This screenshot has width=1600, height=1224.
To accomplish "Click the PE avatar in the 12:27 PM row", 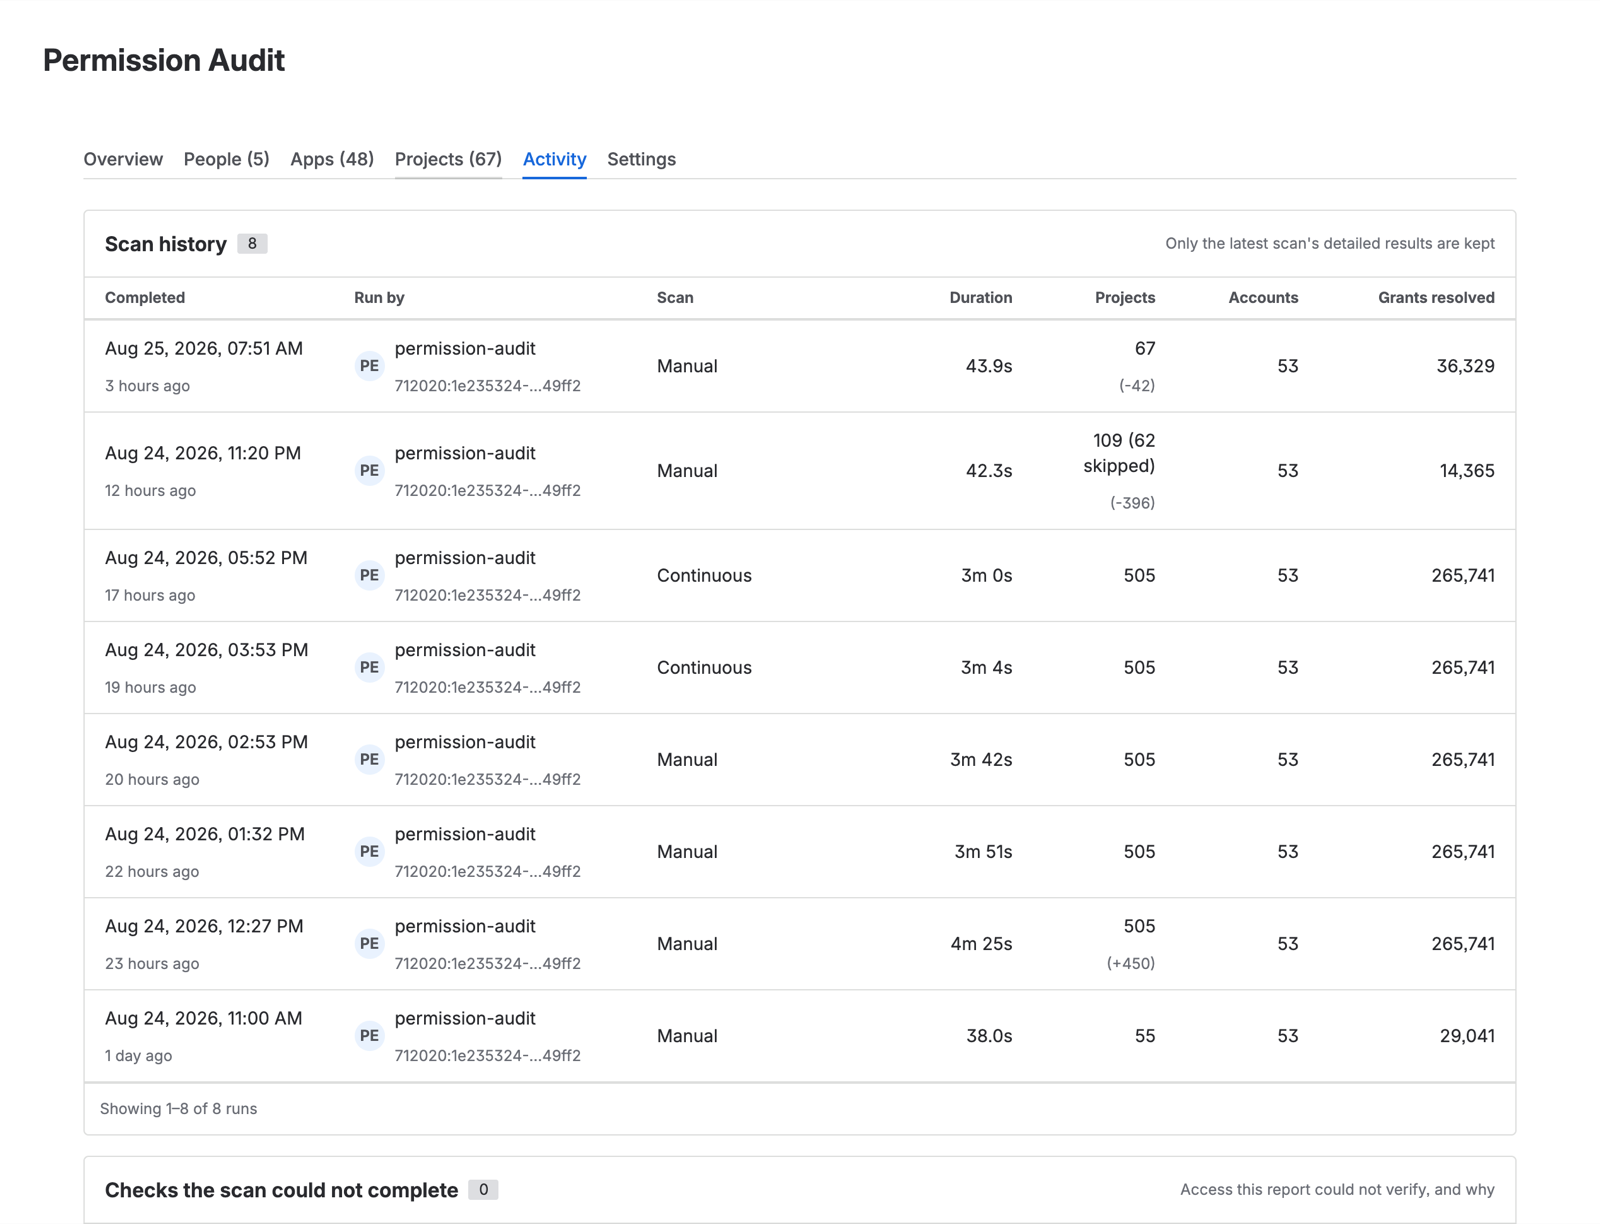I will (x=369, y=943).
